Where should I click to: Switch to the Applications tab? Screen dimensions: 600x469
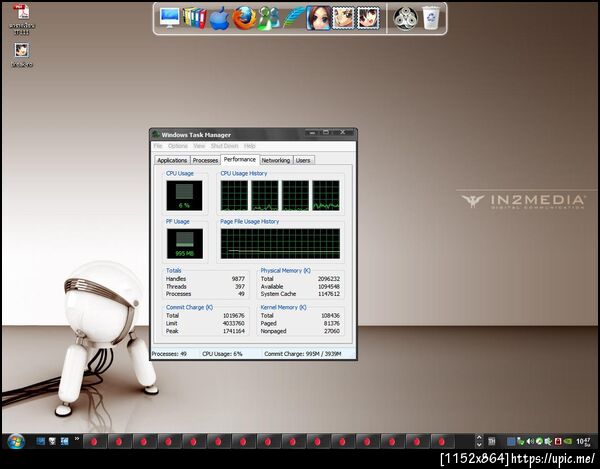[x=172, y=160]
